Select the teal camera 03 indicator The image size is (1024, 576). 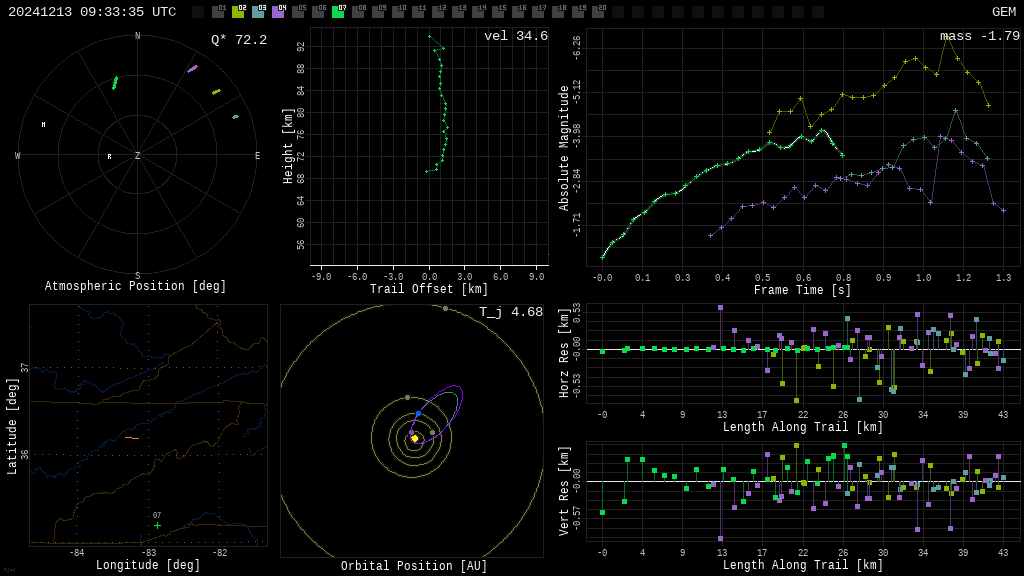[x=258, y=12]
